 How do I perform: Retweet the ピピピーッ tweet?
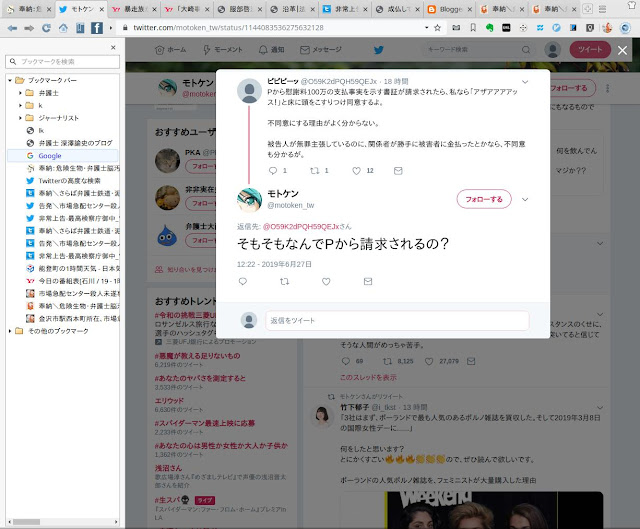[x=314, y=171]
